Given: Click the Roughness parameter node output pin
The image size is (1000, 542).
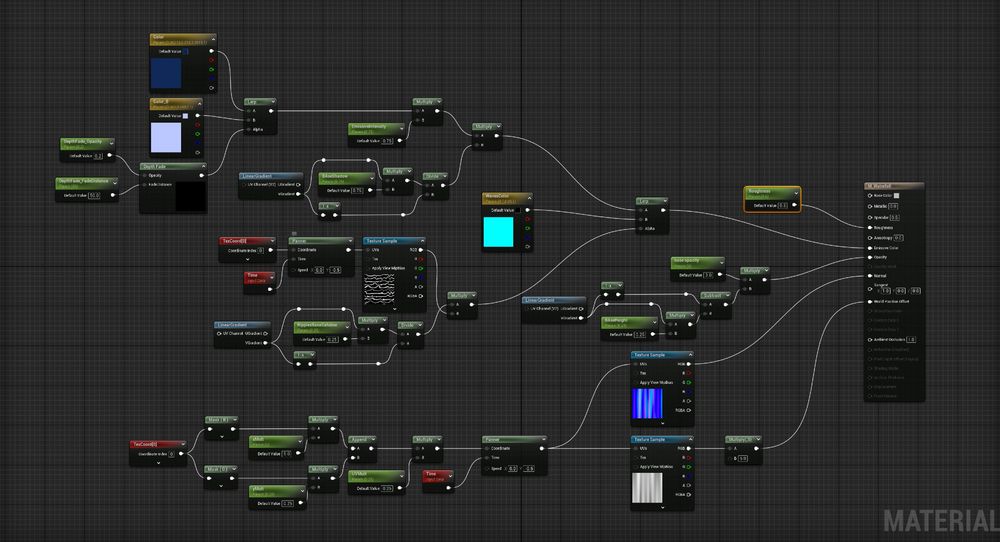Looking at the screenshot, I should coord(794,205).
